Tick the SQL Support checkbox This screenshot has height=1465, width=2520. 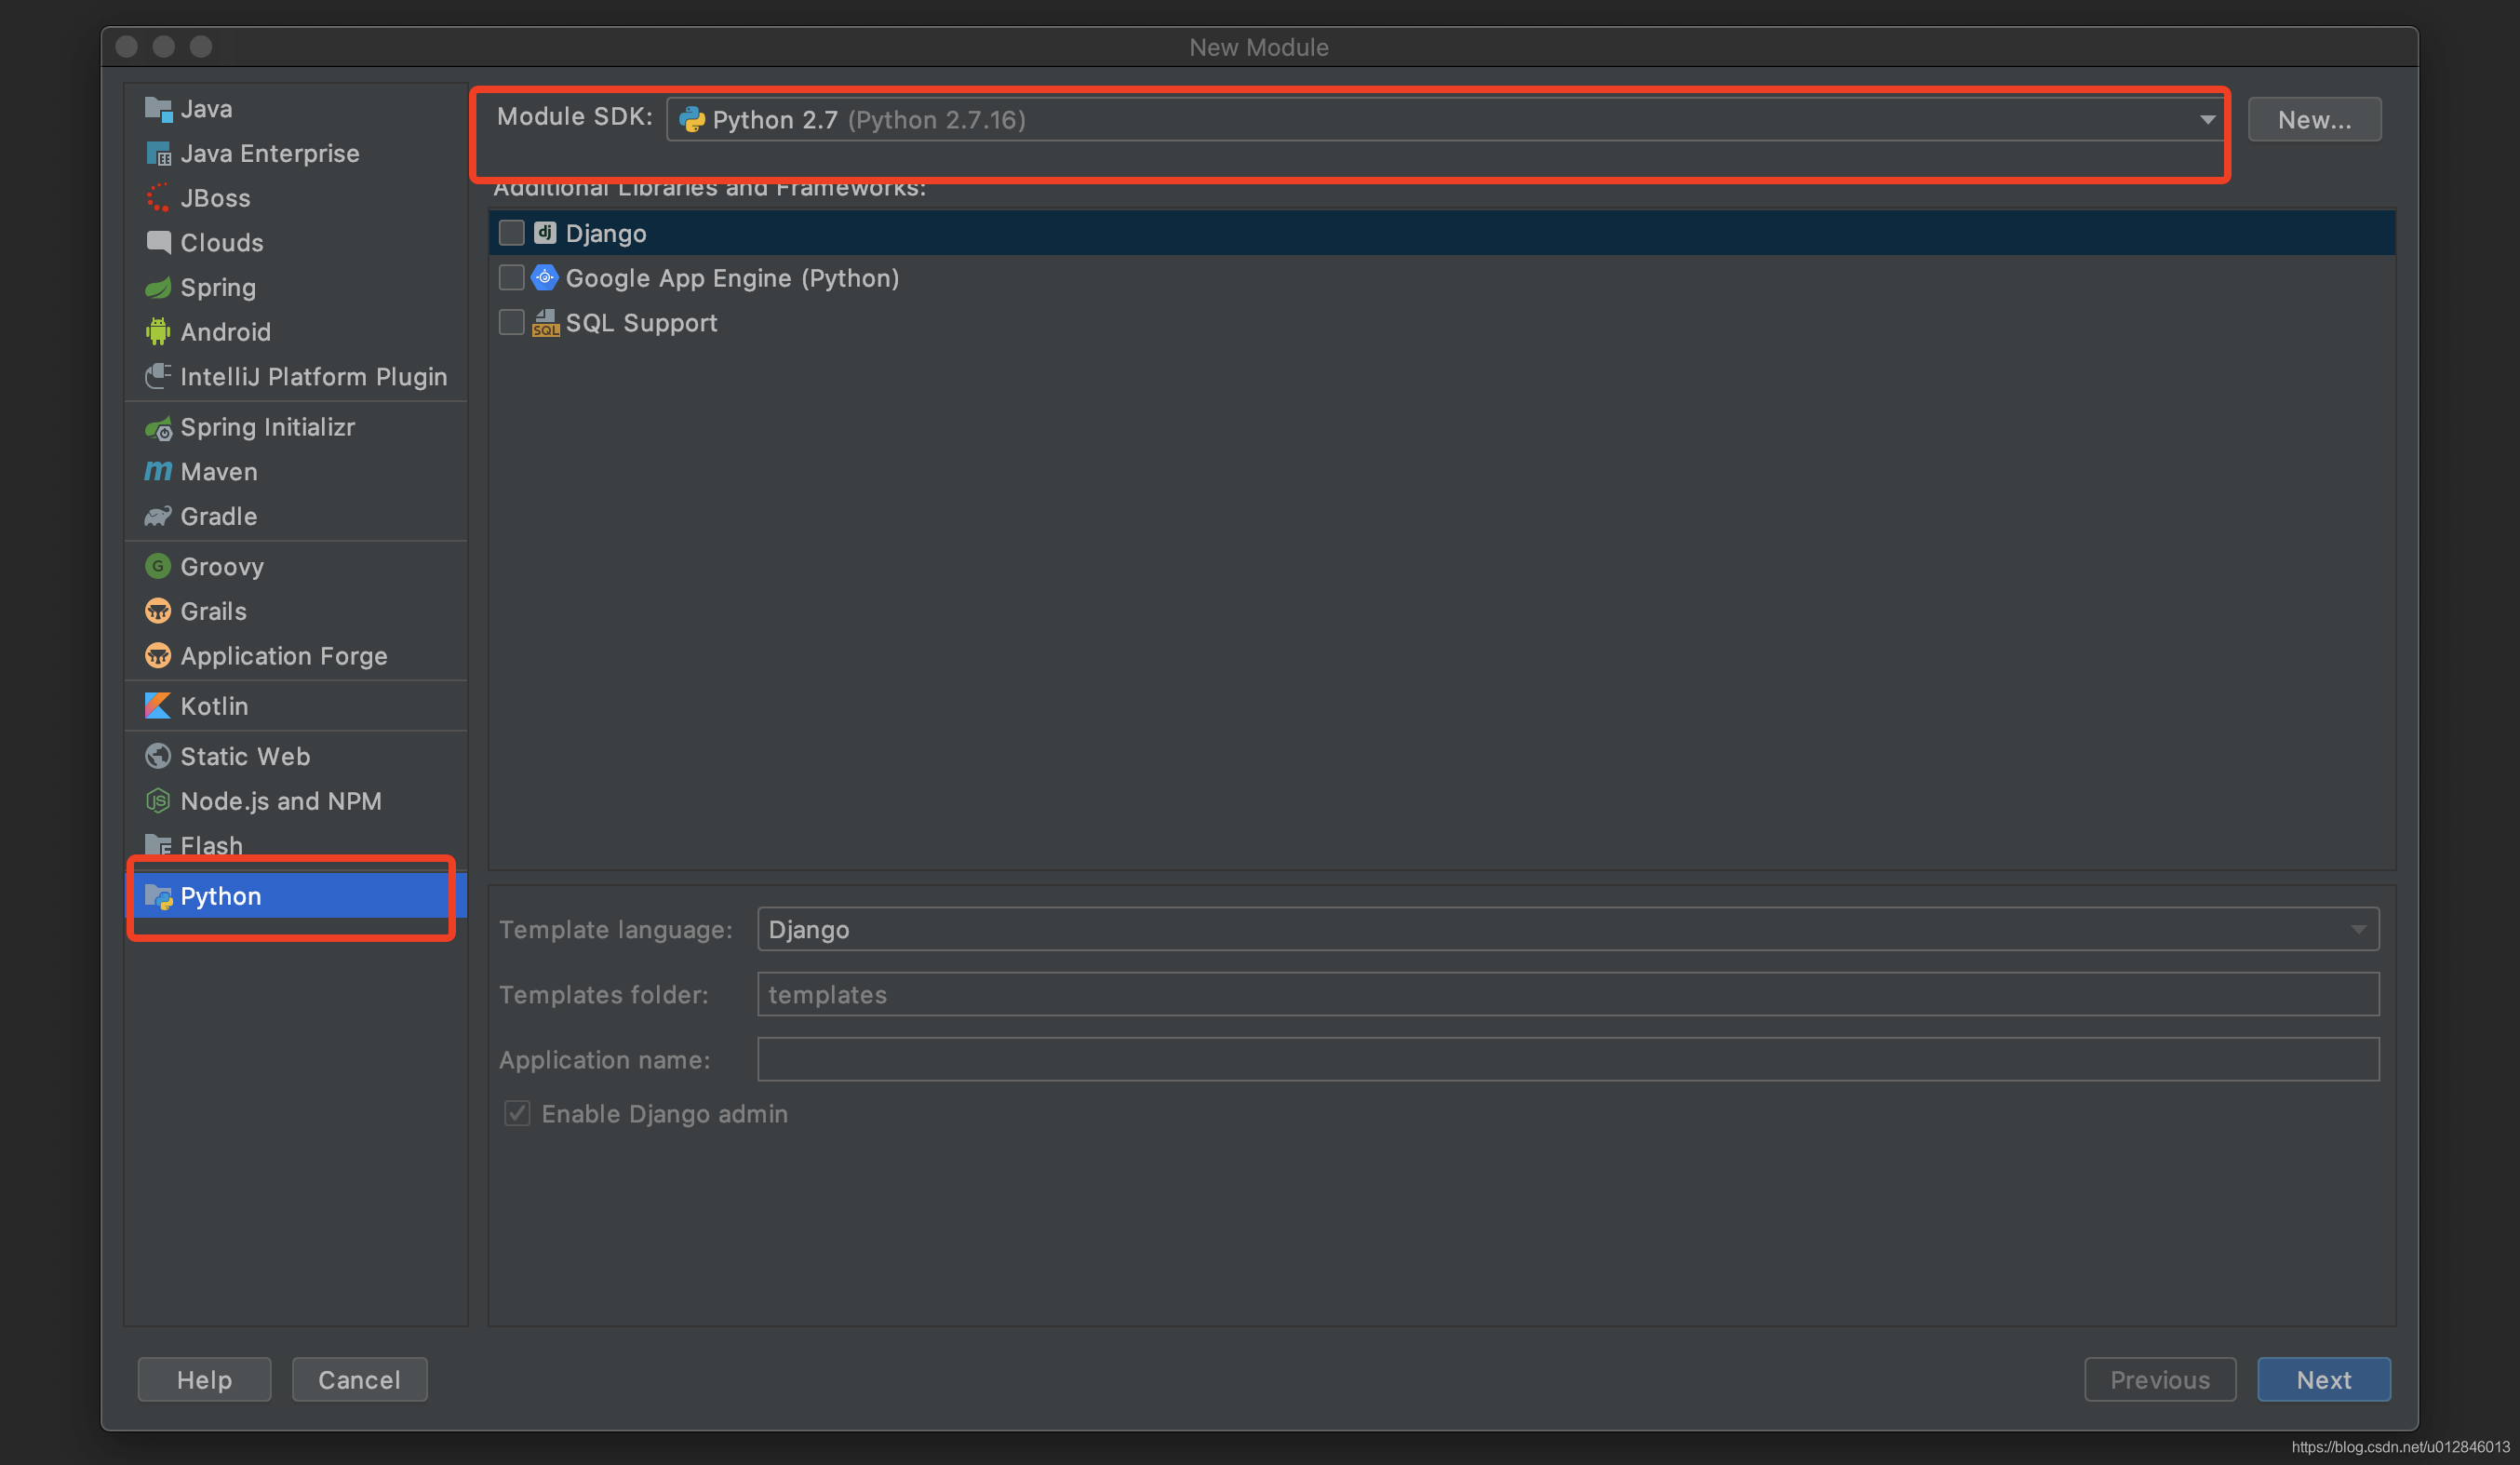pyautogui.click(x=512, y=323)
